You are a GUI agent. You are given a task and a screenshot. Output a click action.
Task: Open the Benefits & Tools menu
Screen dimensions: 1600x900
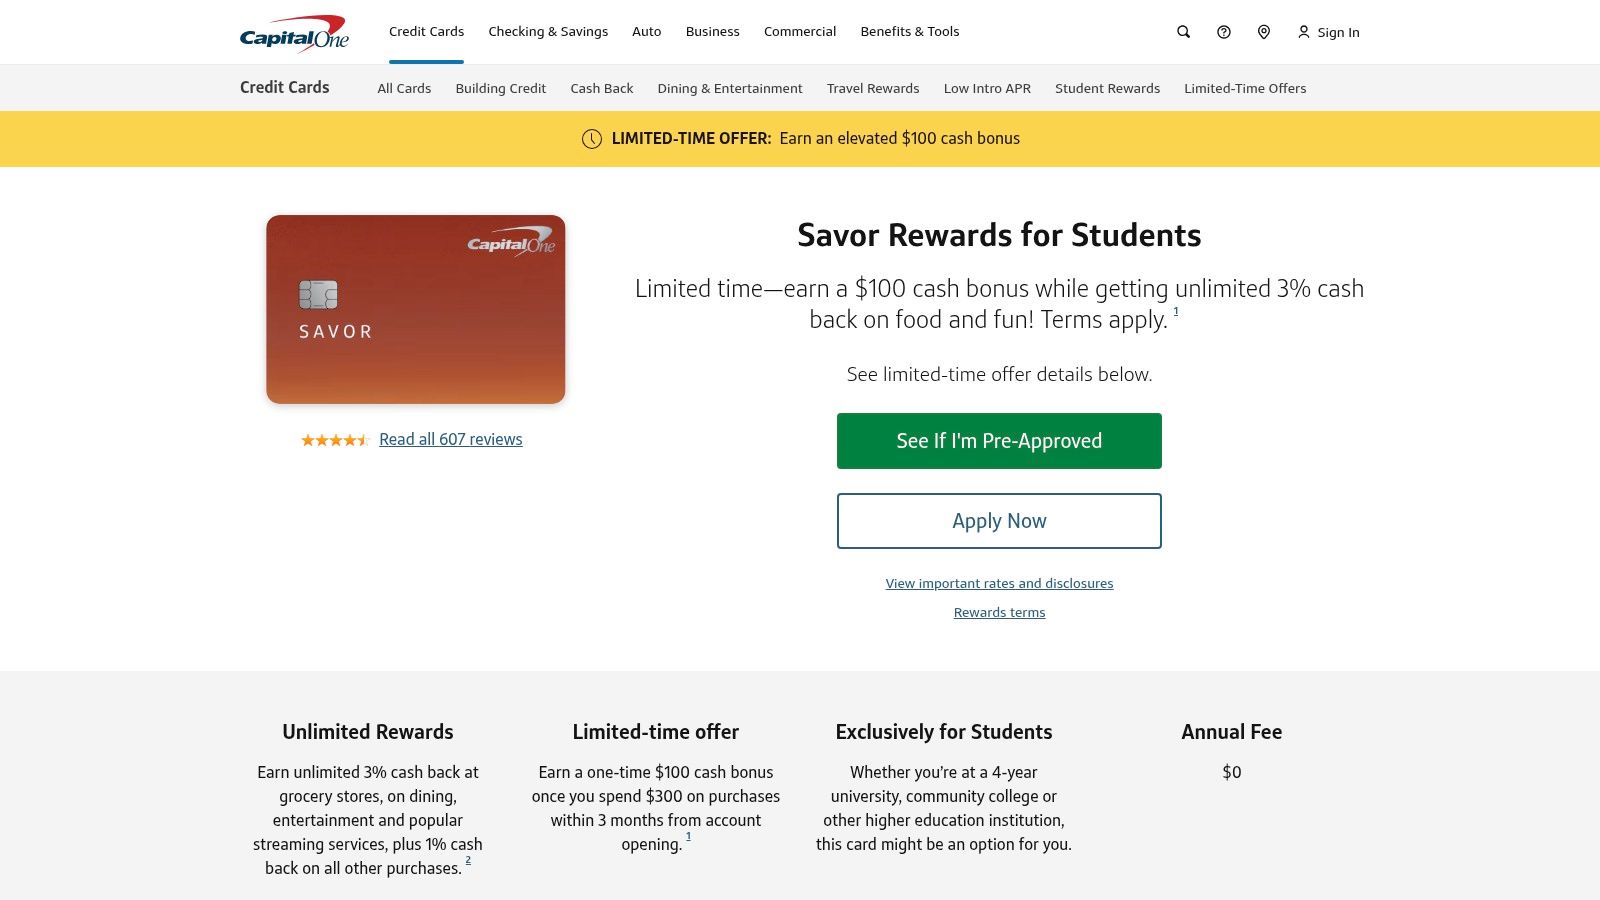[x=910, y=32]
